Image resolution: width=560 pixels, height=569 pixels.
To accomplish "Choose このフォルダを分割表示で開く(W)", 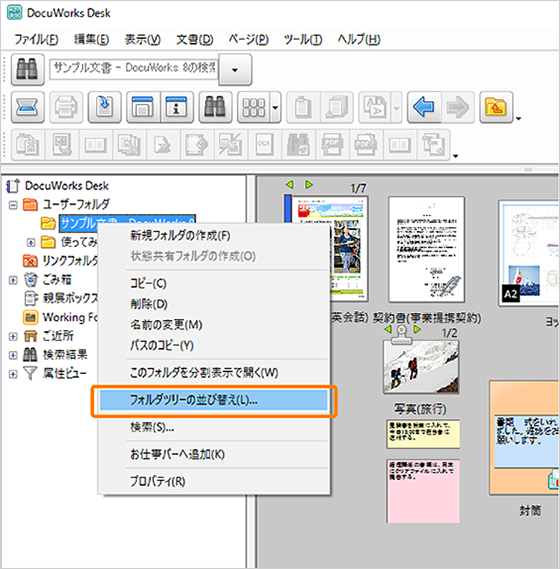I will point(214,373).
